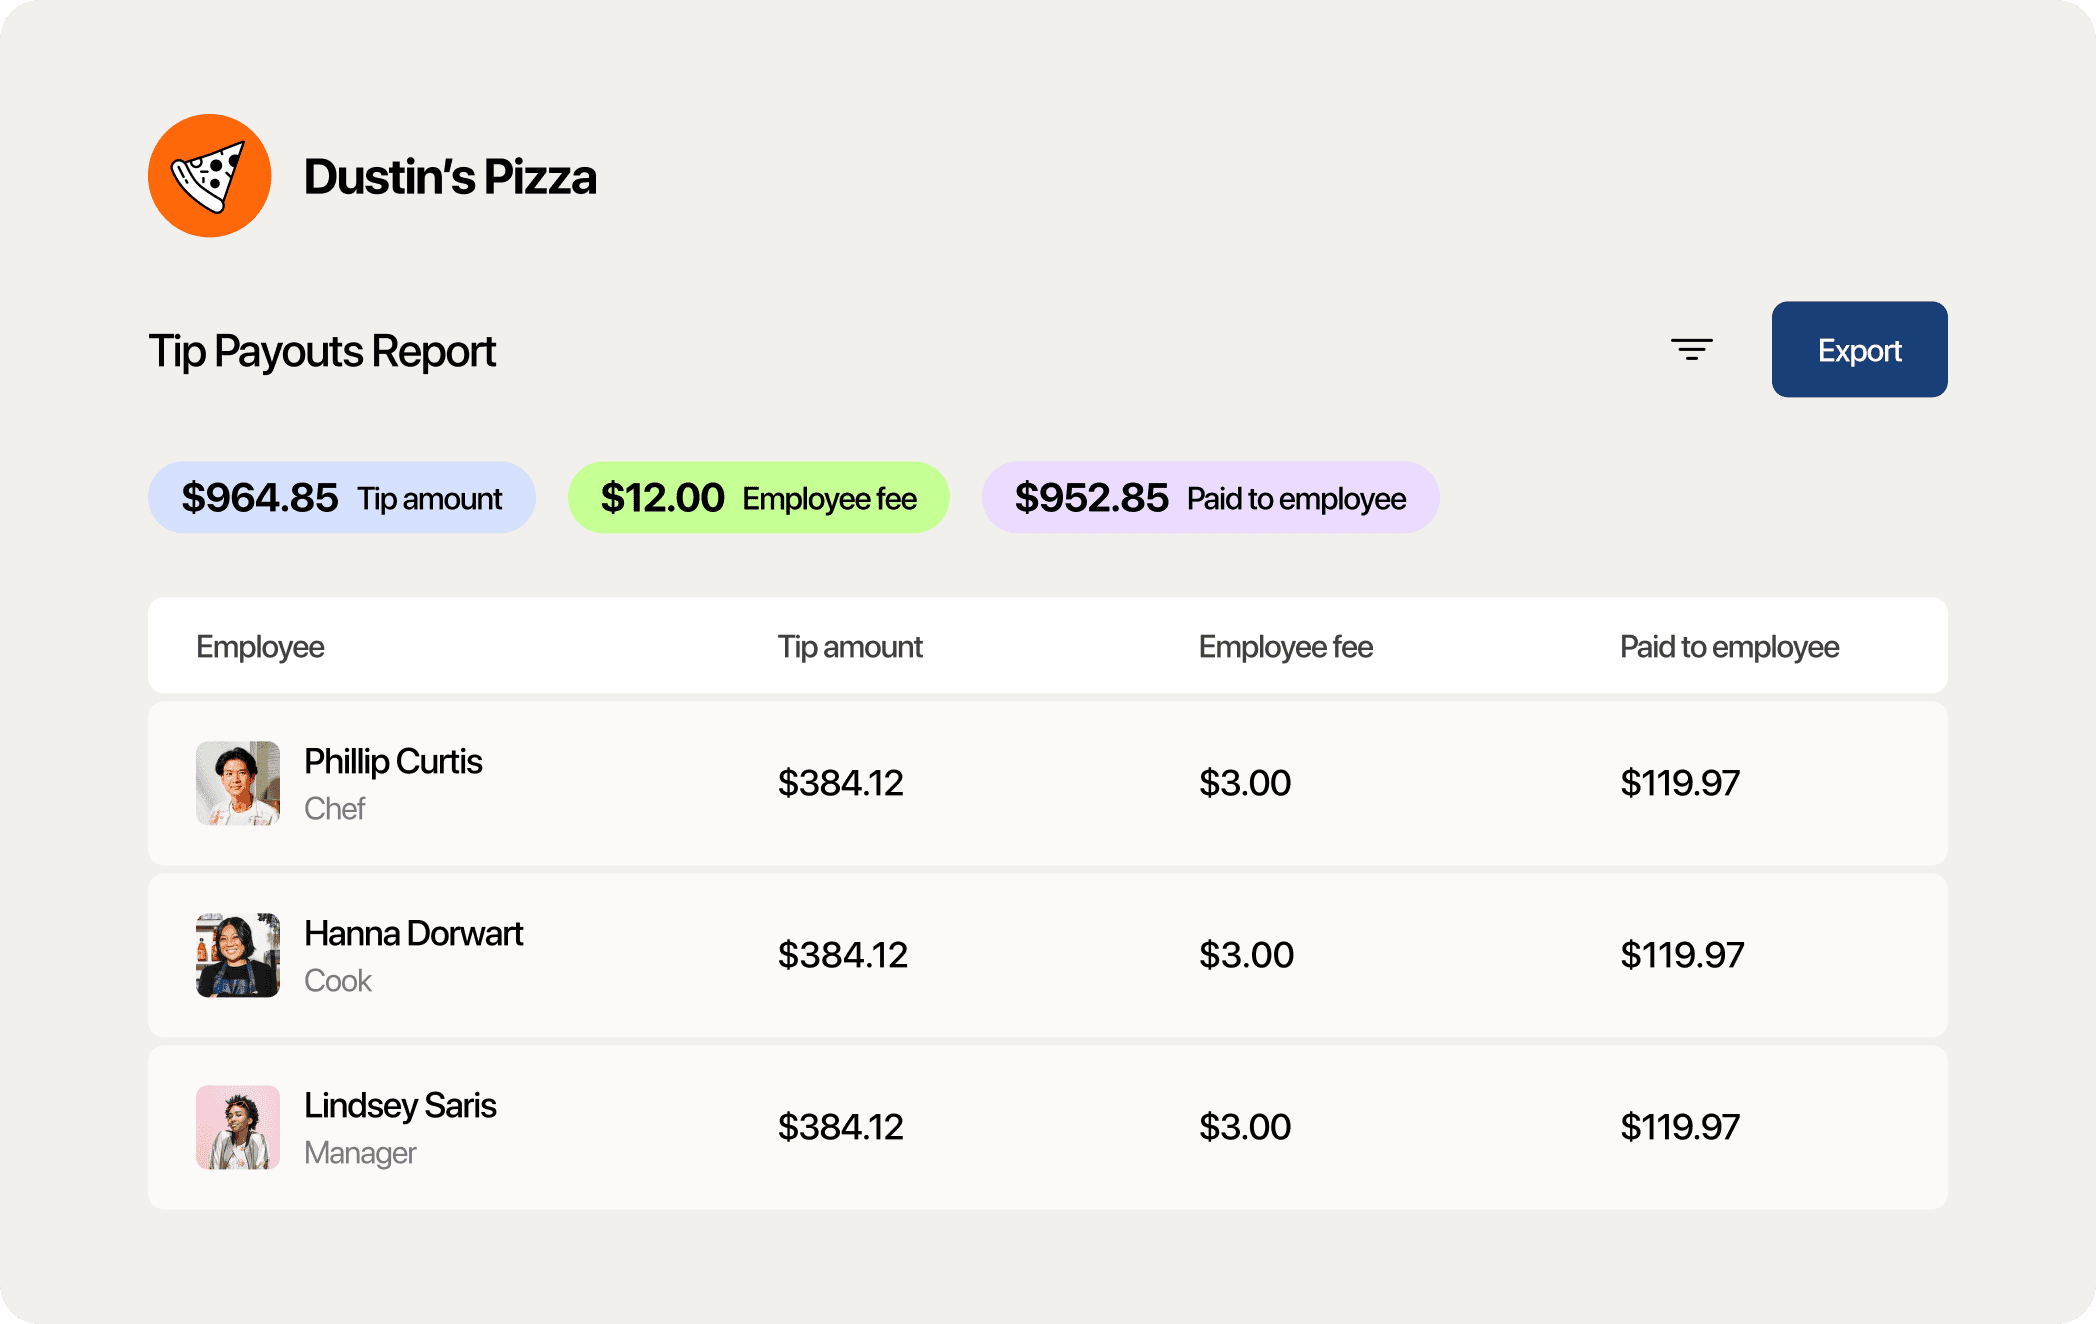
Task: Open Hanna Dorwart employee name
Action: (x=413, y=934)
